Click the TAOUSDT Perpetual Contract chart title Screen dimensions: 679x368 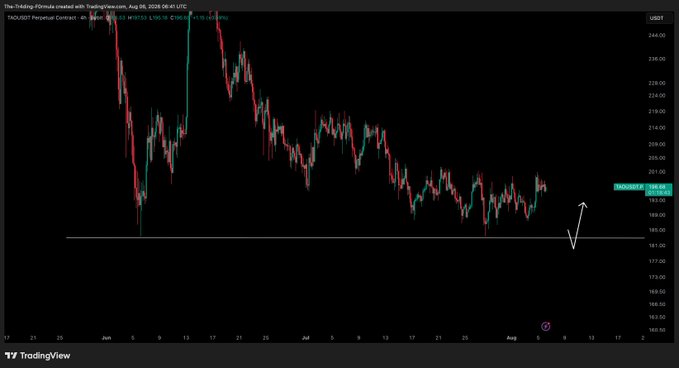pyautogui.click(x=42, y=18)
